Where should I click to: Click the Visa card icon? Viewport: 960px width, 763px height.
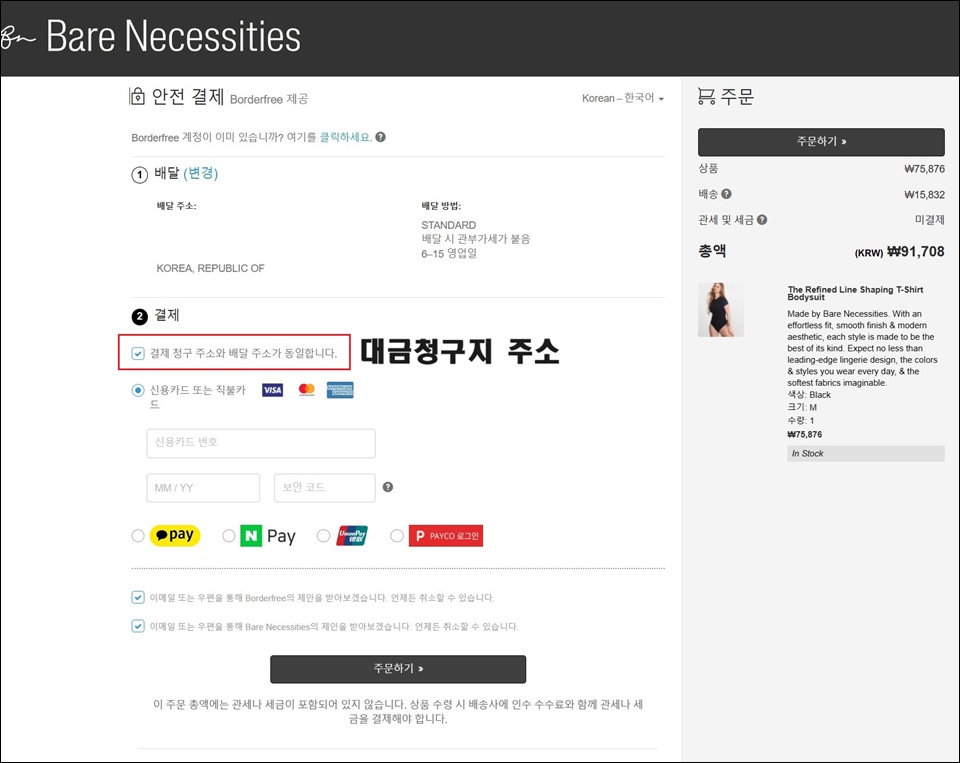tap(272, 390)
